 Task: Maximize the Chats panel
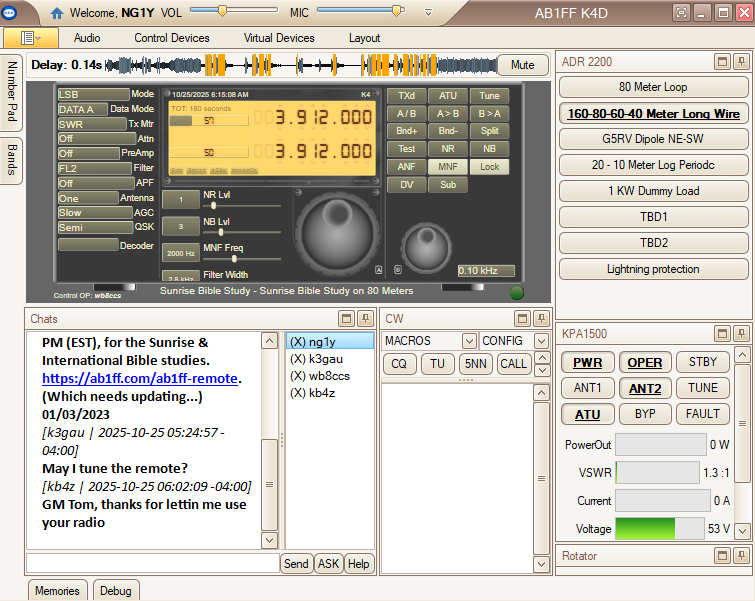click(x=344, y=318)
